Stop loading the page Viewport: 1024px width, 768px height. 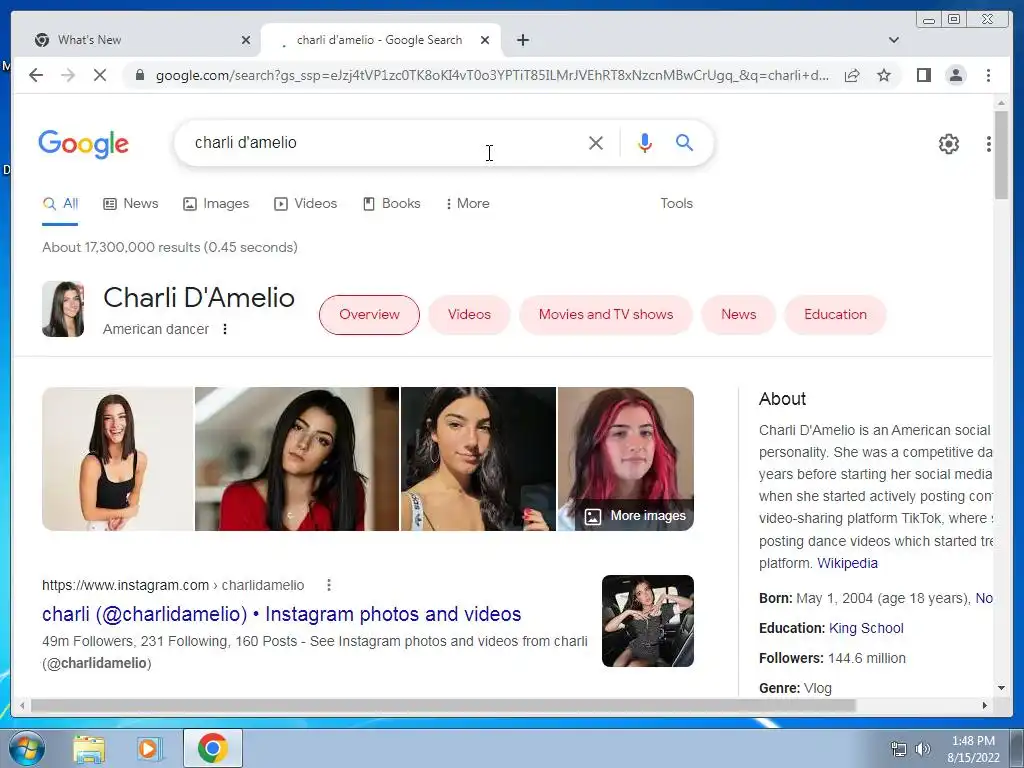(x=100, y=75)
